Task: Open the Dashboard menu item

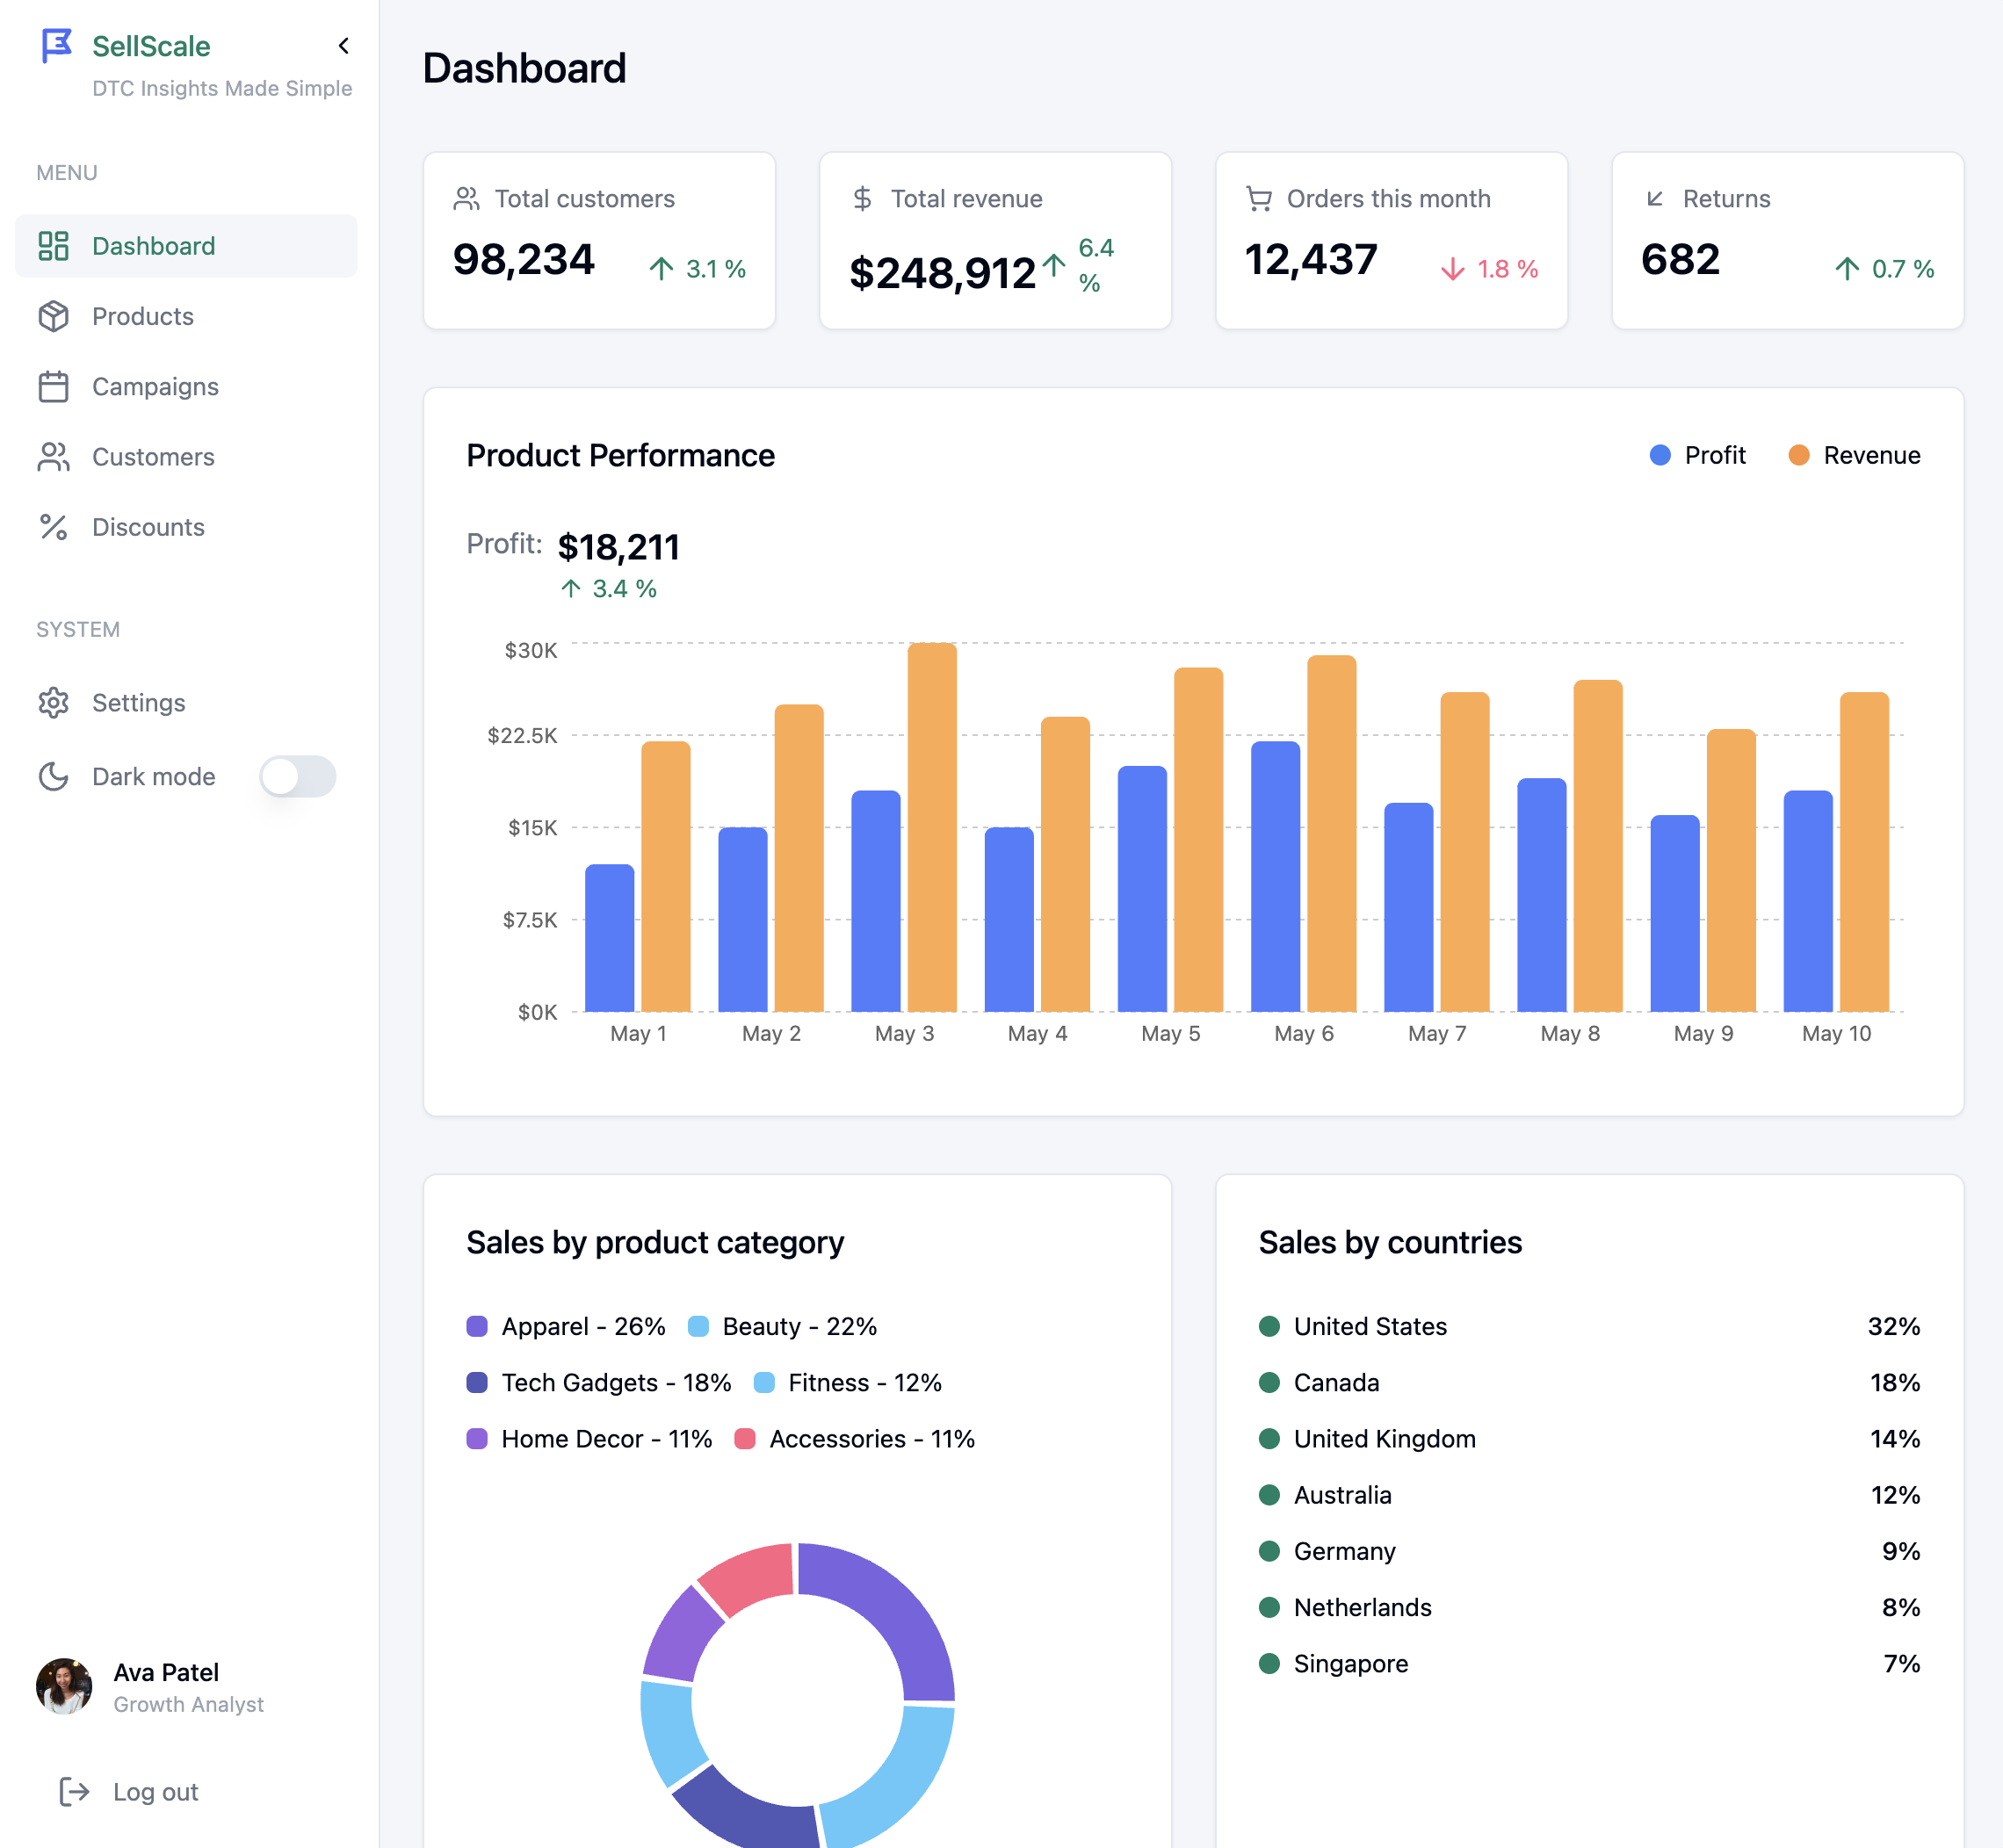Action: pyautogui.click(x=154, y=246)
